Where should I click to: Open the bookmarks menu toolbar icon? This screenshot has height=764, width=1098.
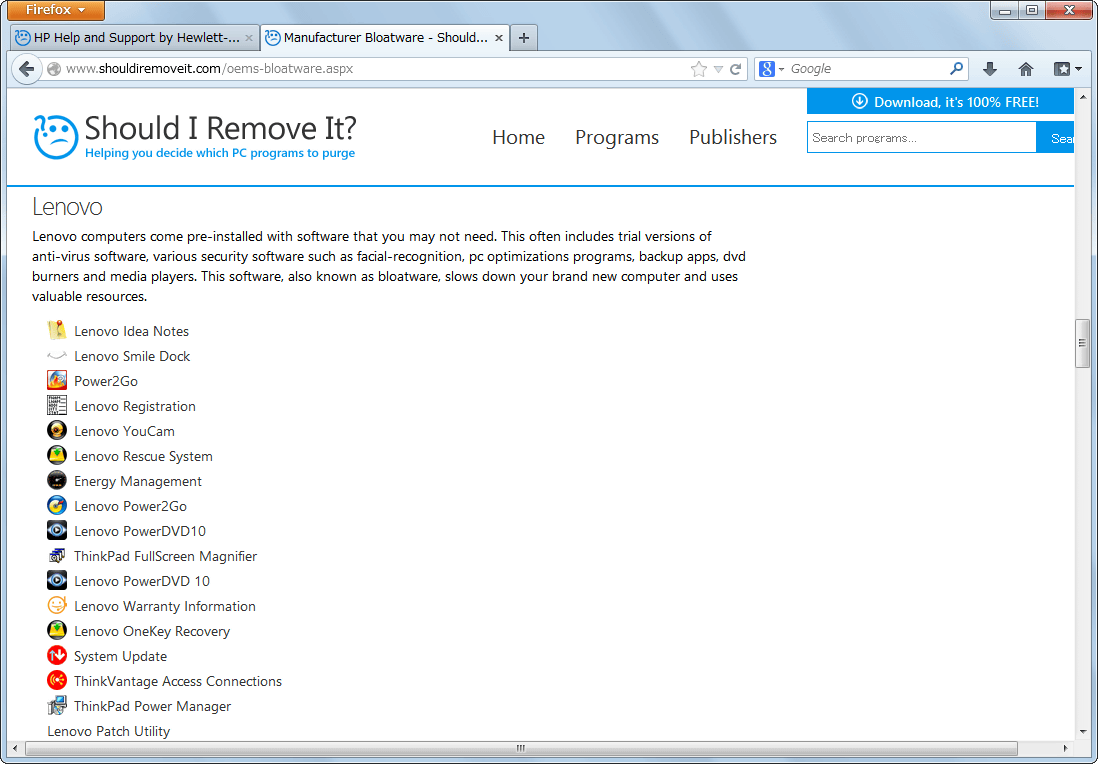pos(1068,69)
